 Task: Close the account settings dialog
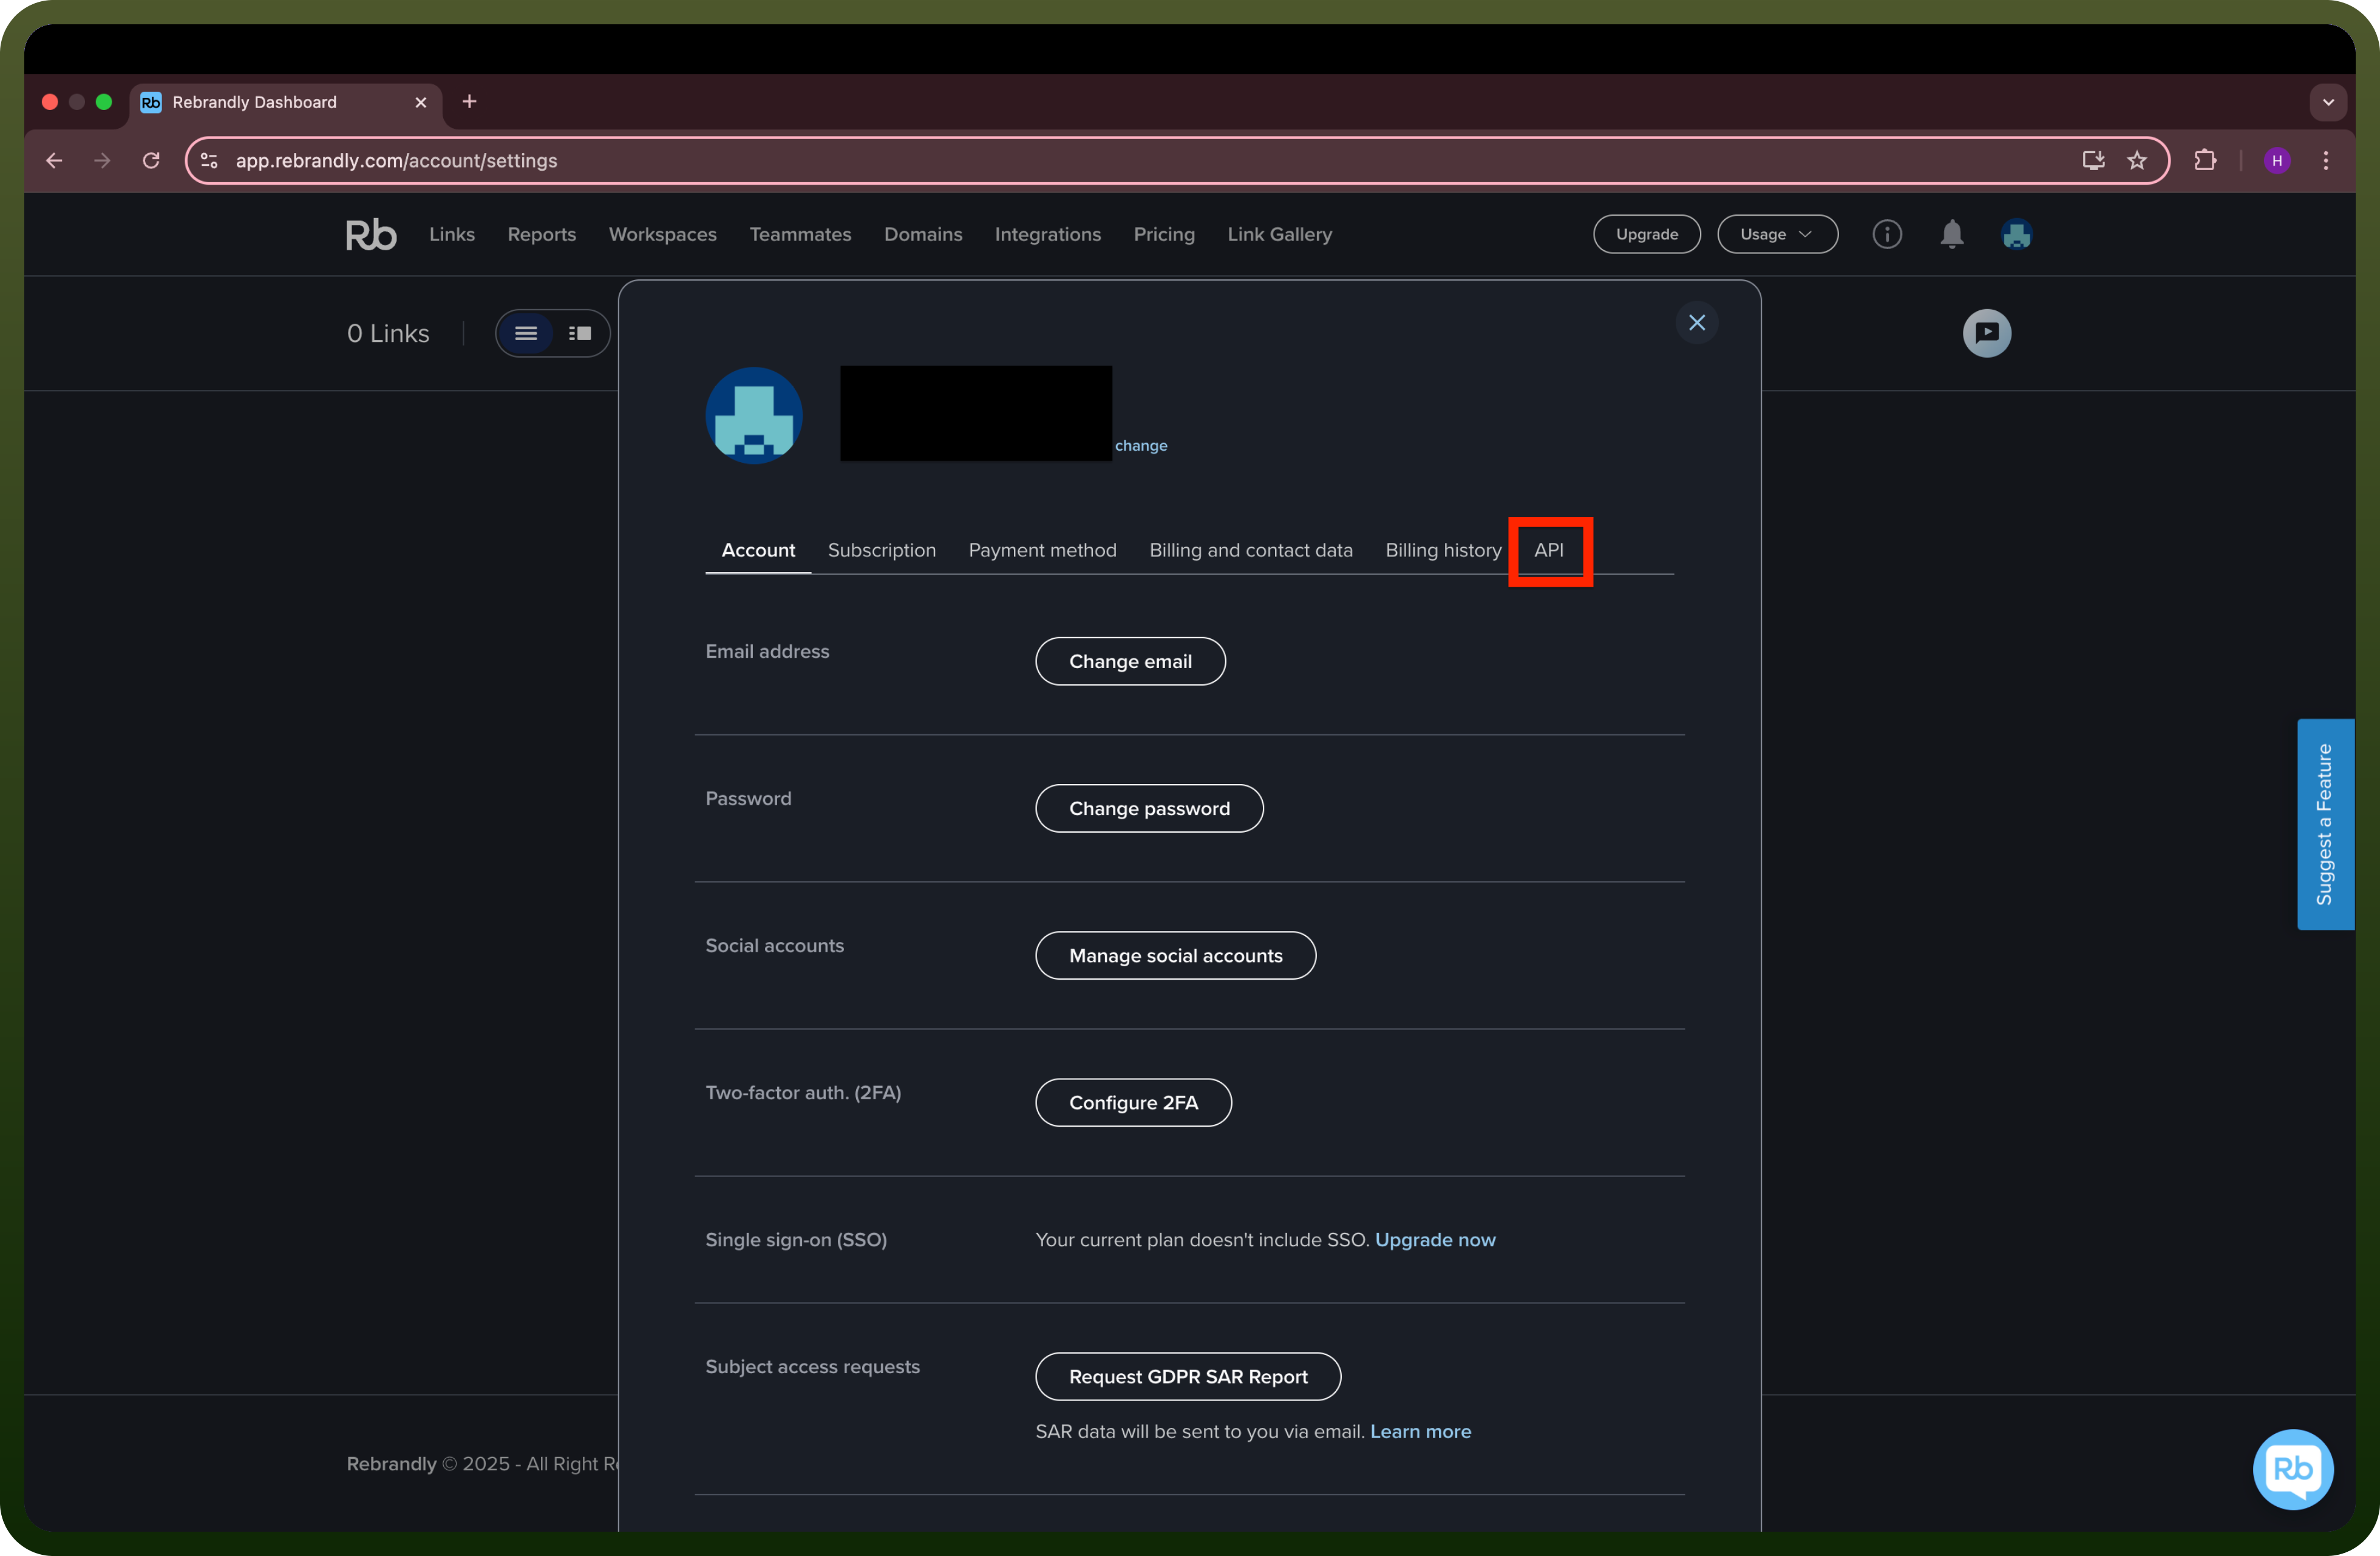[x=1697, y=322]
